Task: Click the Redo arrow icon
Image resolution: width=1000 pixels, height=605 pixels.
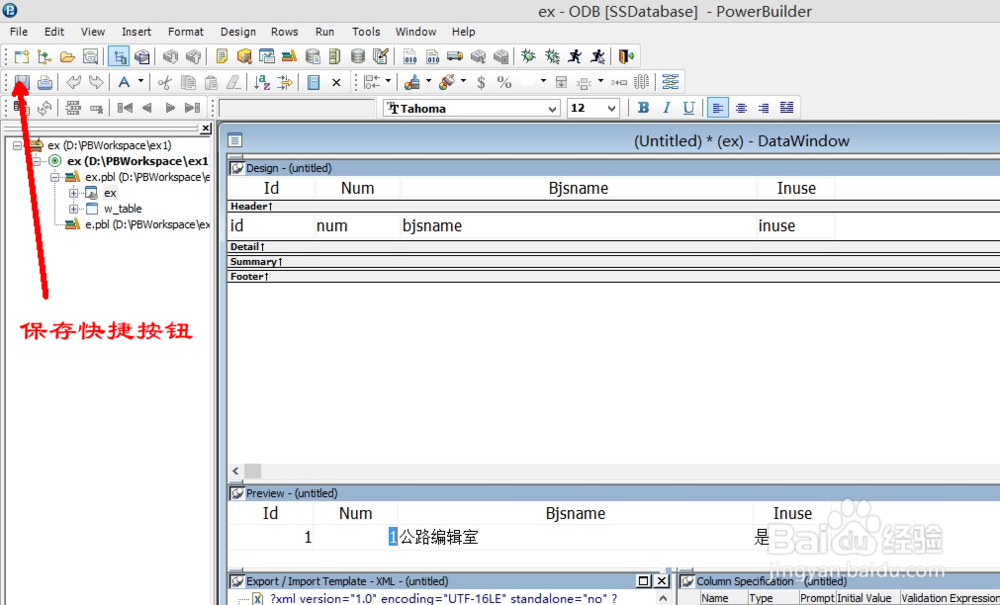Action: point(96,82)
